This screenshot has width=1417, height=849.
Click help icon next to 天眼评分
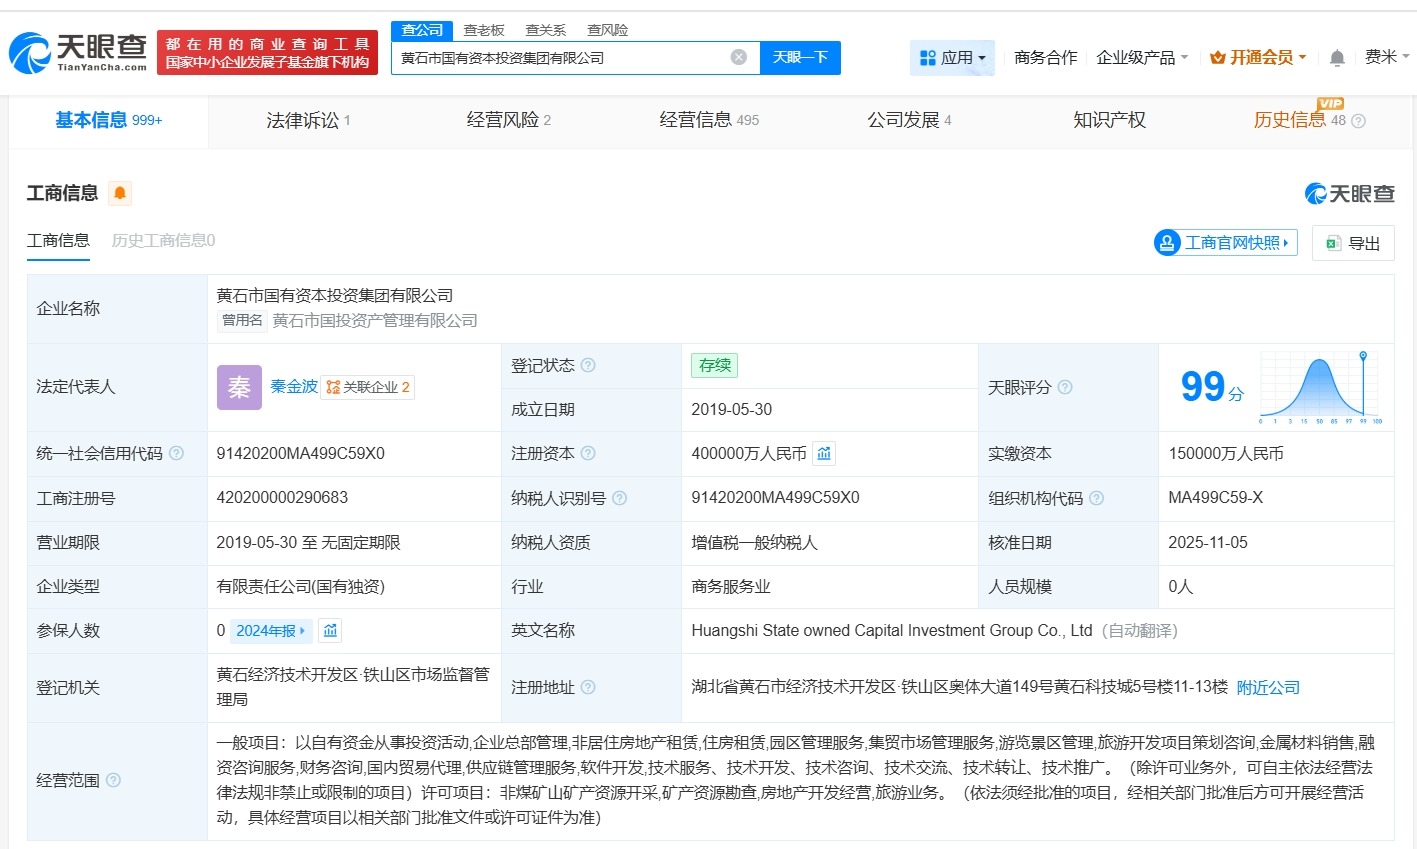point(1065,387)
